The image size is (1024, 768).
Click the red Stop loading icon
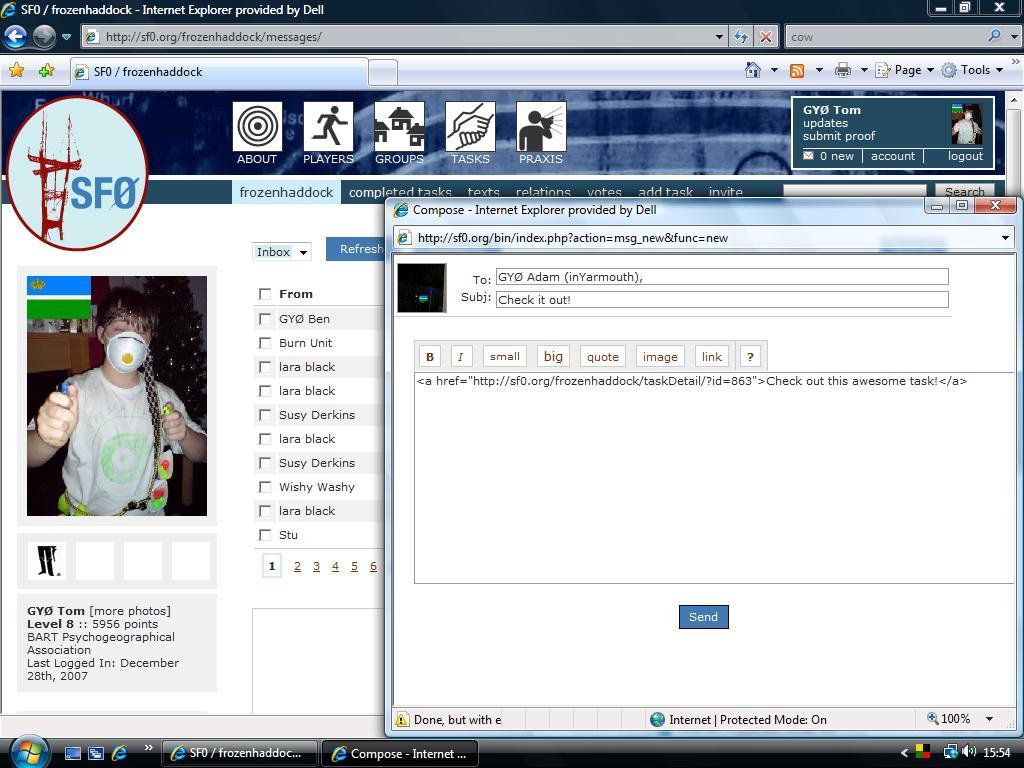[x=765, y=37]
